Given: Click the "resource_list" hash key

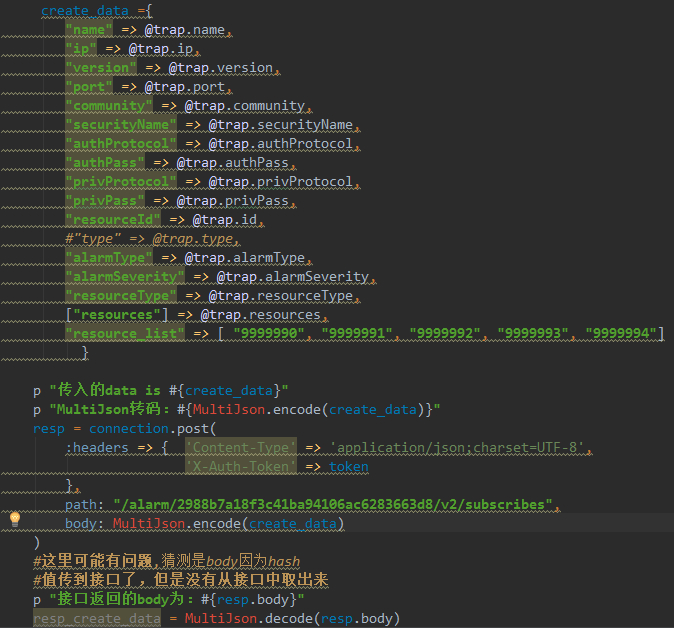Looking at the screenshot, I should (125, 334).
